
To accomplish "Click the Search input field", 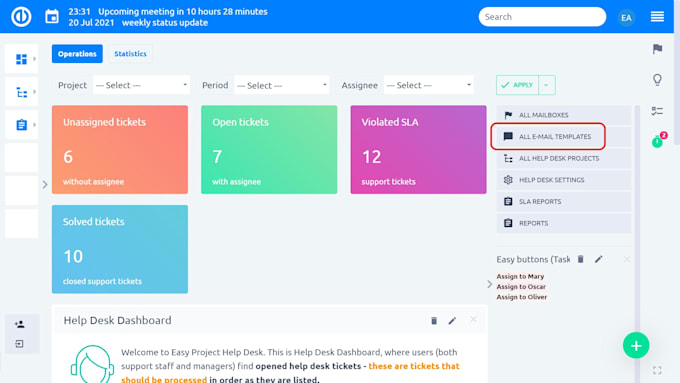I will 542,17.
